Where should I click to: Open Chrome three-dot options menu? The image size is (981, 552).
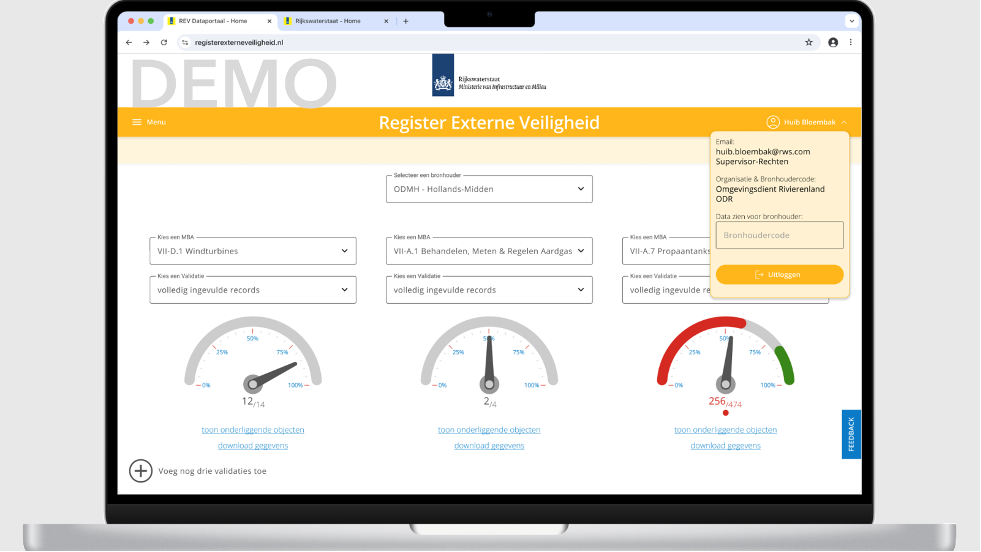tap(850, 43)
